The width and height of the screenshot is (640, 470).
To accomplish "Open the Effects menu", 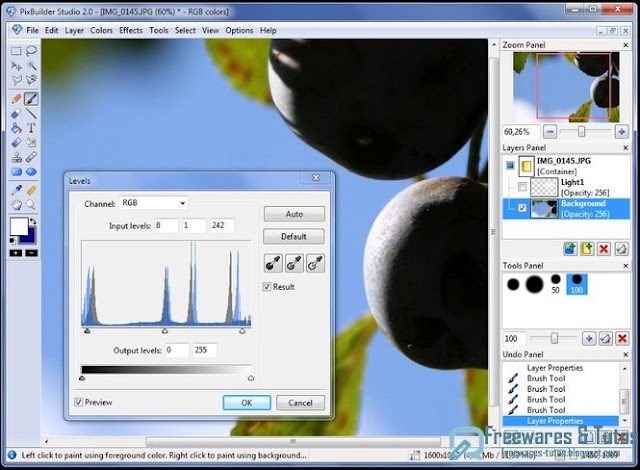I will pyautogui.click(x=131, y=31).
